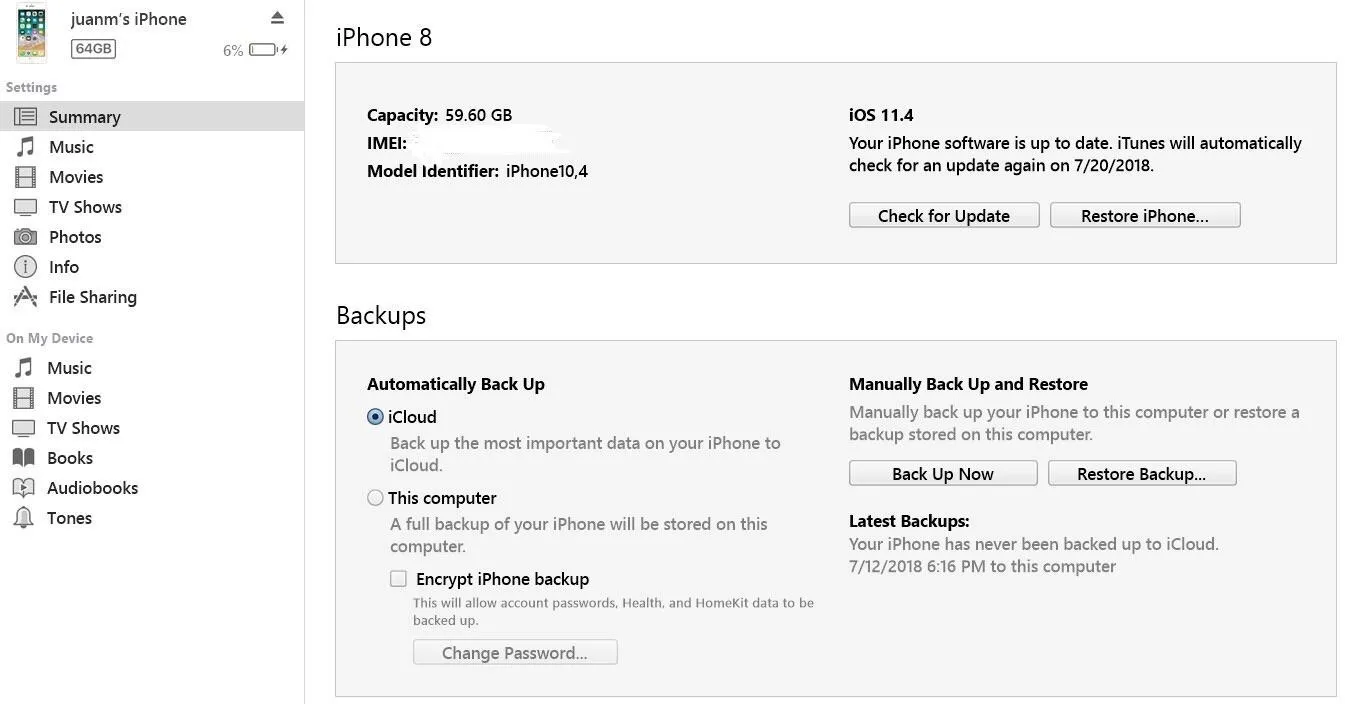
Task: Click the iPhone device thumbnail image
Action: pos(32,32)
